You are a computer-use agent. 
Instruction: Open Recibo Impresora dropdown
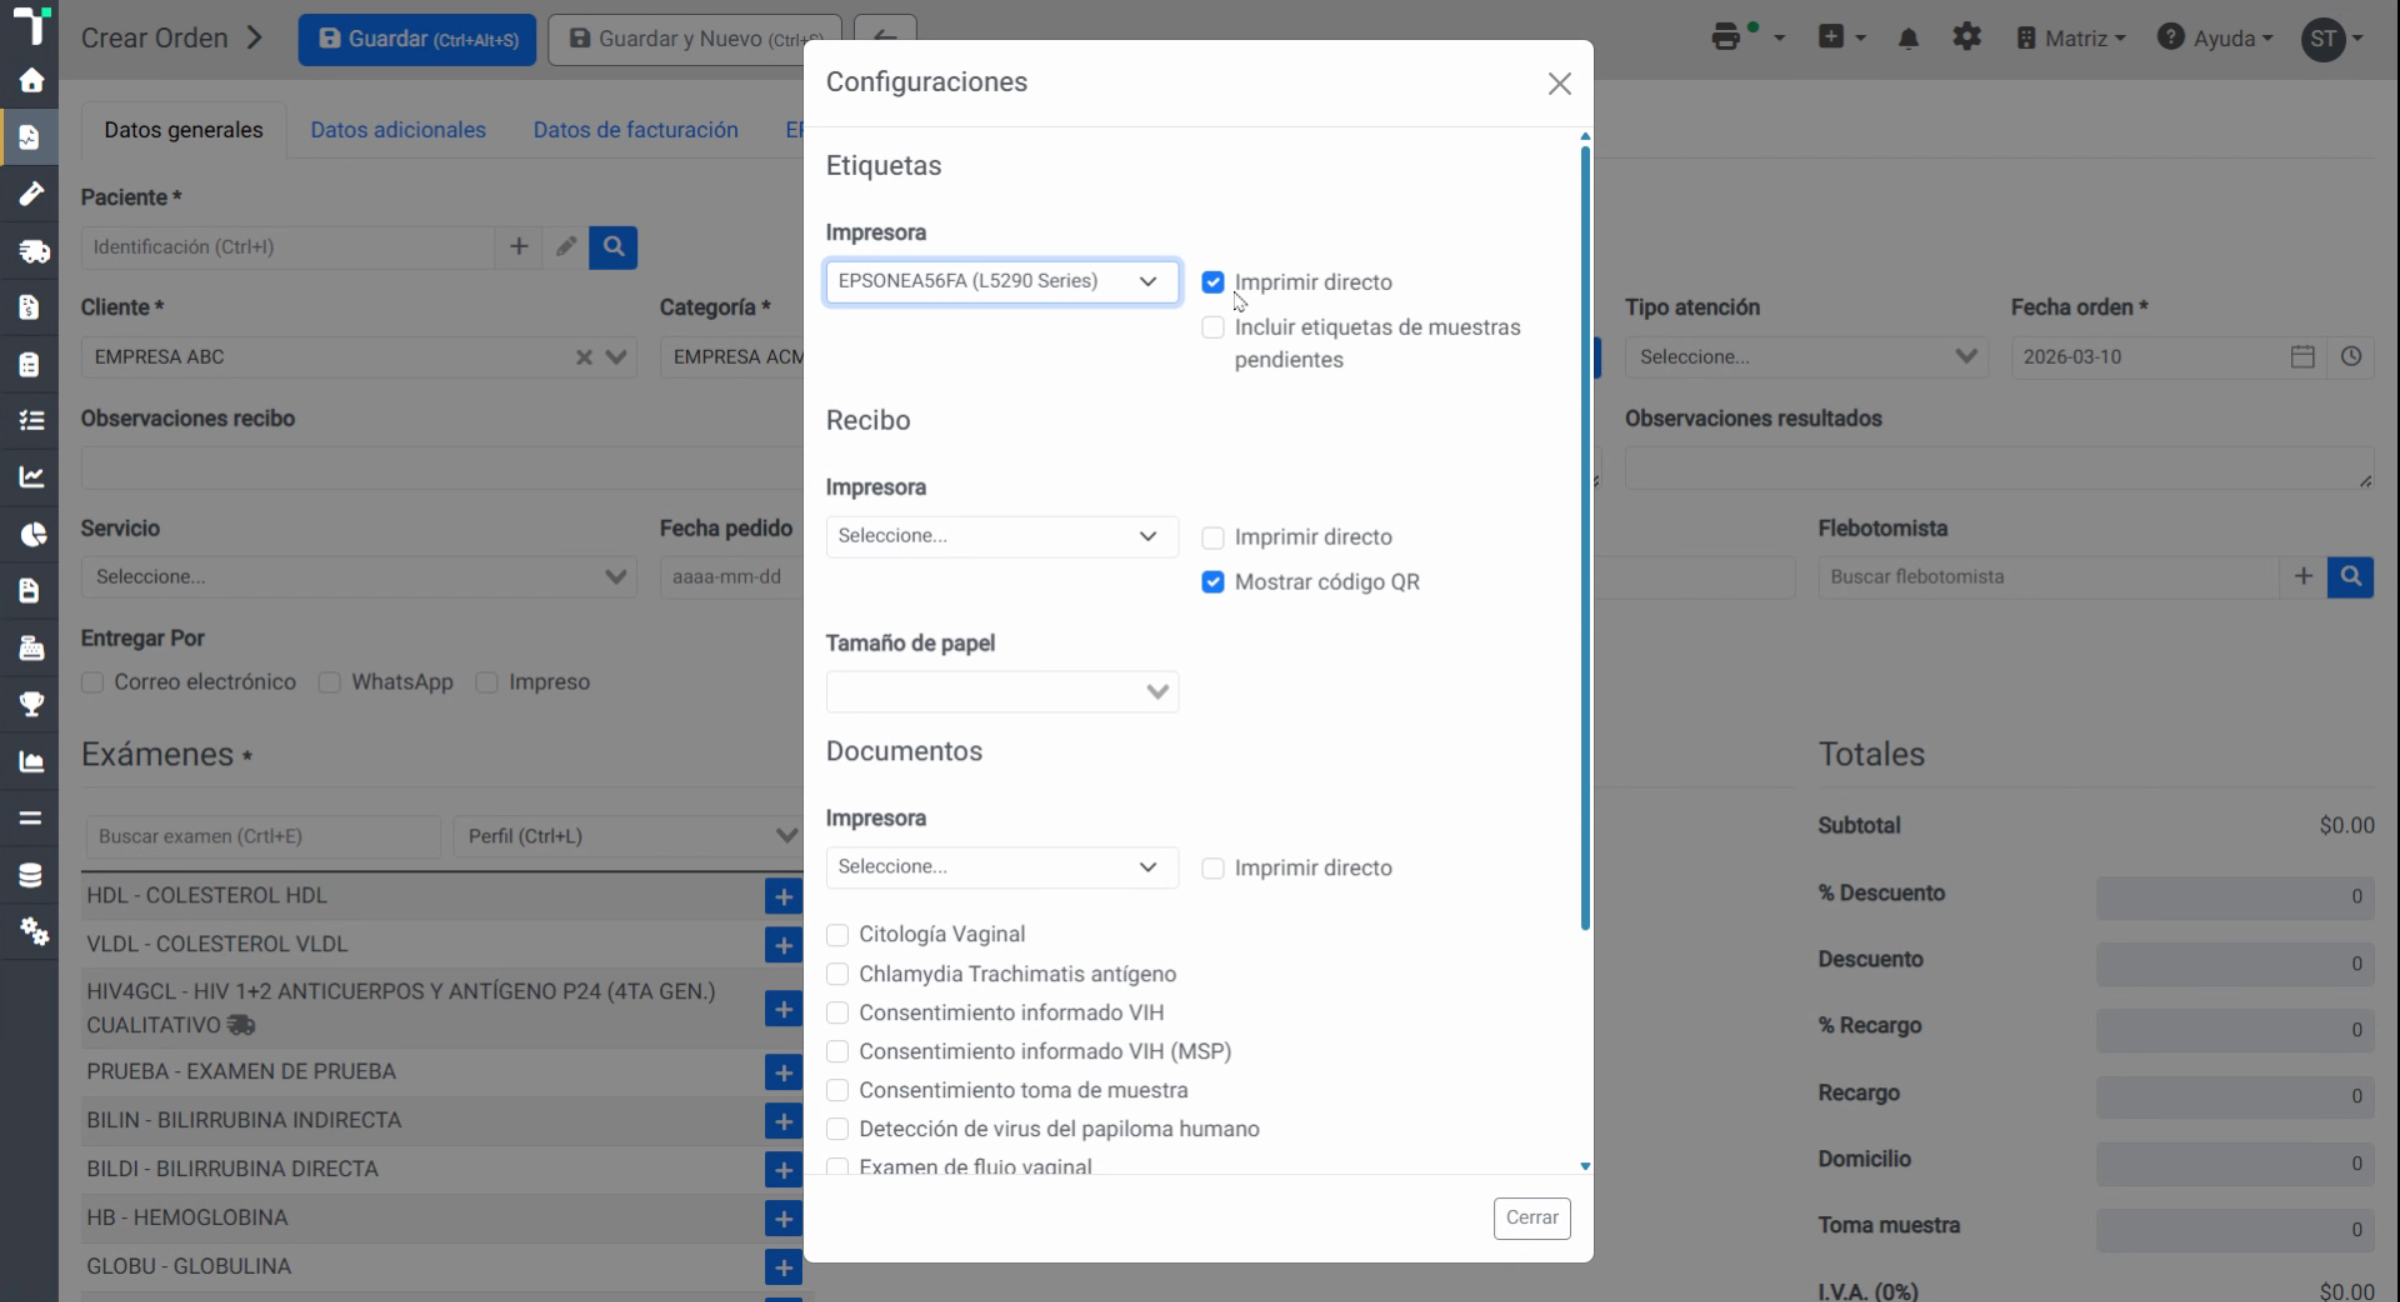pyautogui.click(x=1002, y=537)
